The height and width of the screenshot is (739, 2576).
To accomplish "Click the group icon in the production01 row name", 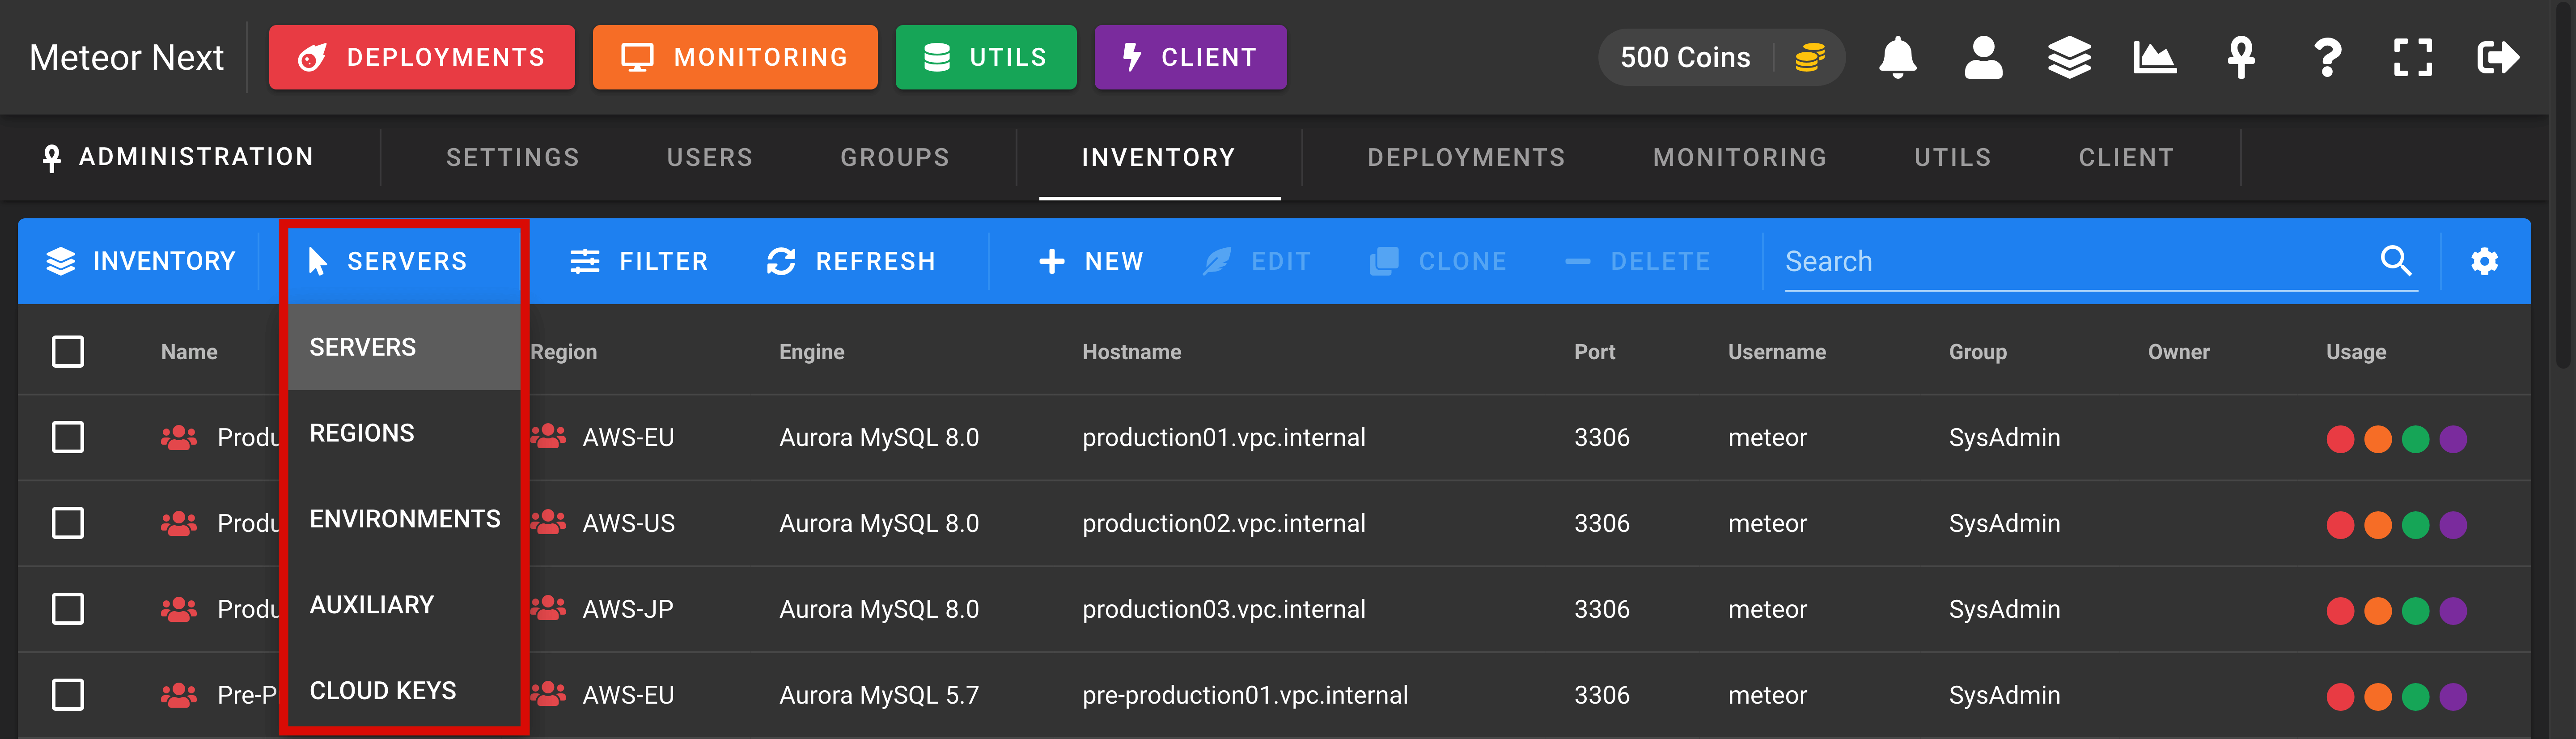I will click(179, 437).
